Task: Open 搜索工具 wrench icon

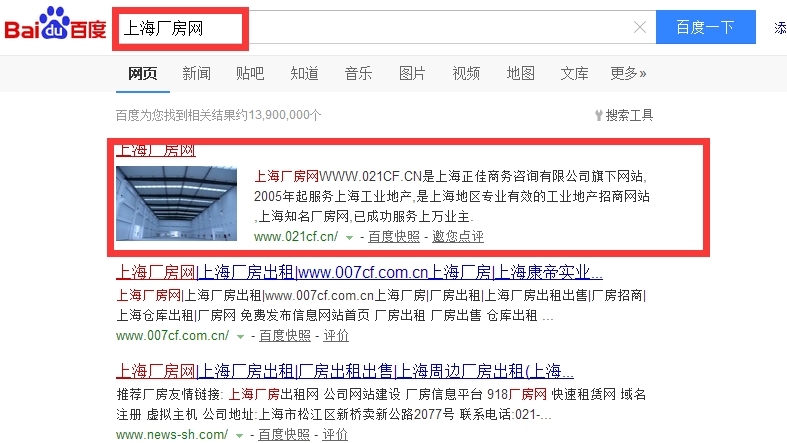Action: point(598,115)
